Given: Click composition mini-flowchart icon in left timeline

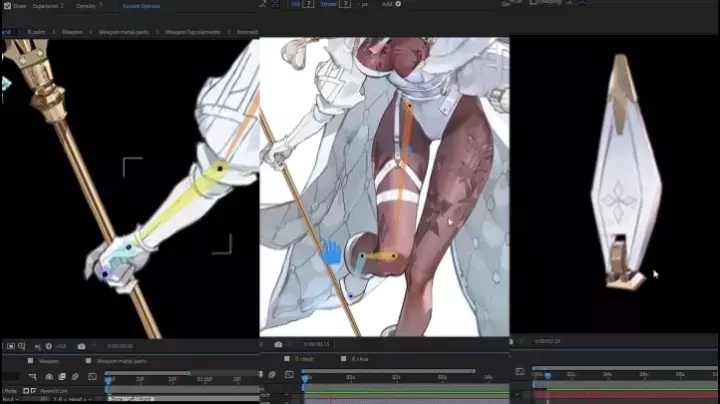Looking at the screenshot, I should point(32,376).
